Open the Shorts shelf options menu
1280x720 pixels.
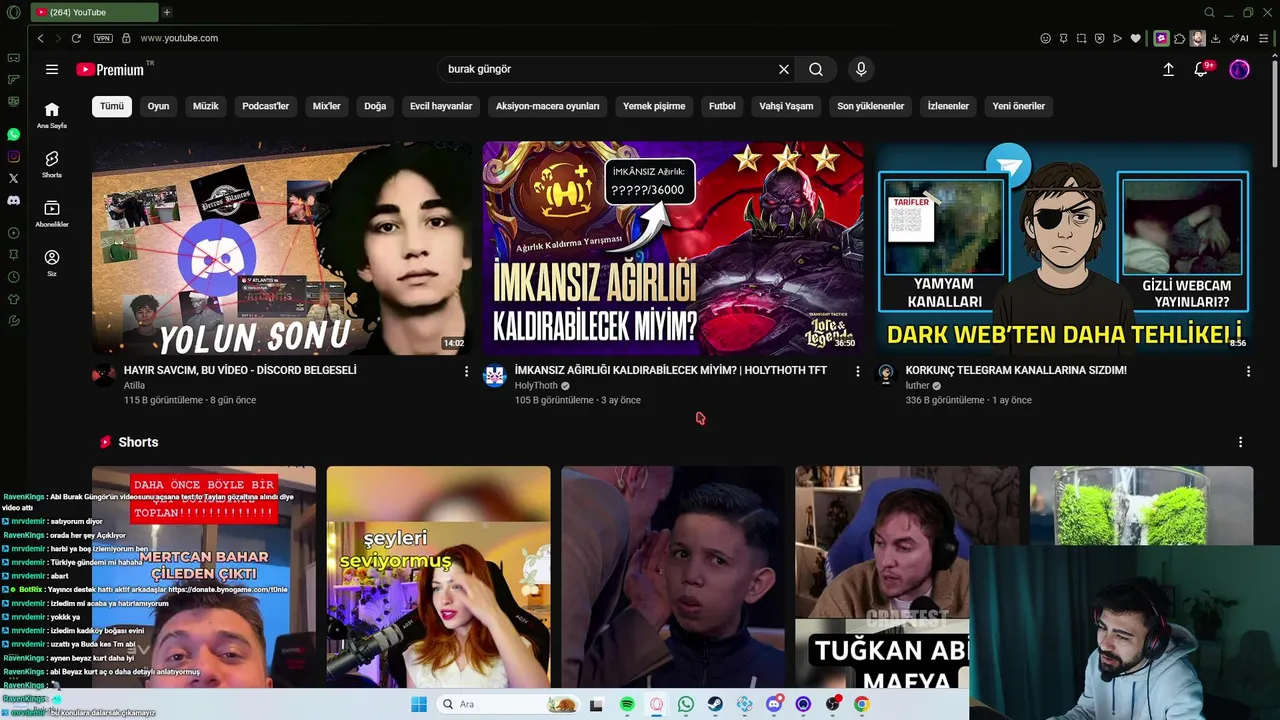pyautogui.click(x=1240, y=442)
